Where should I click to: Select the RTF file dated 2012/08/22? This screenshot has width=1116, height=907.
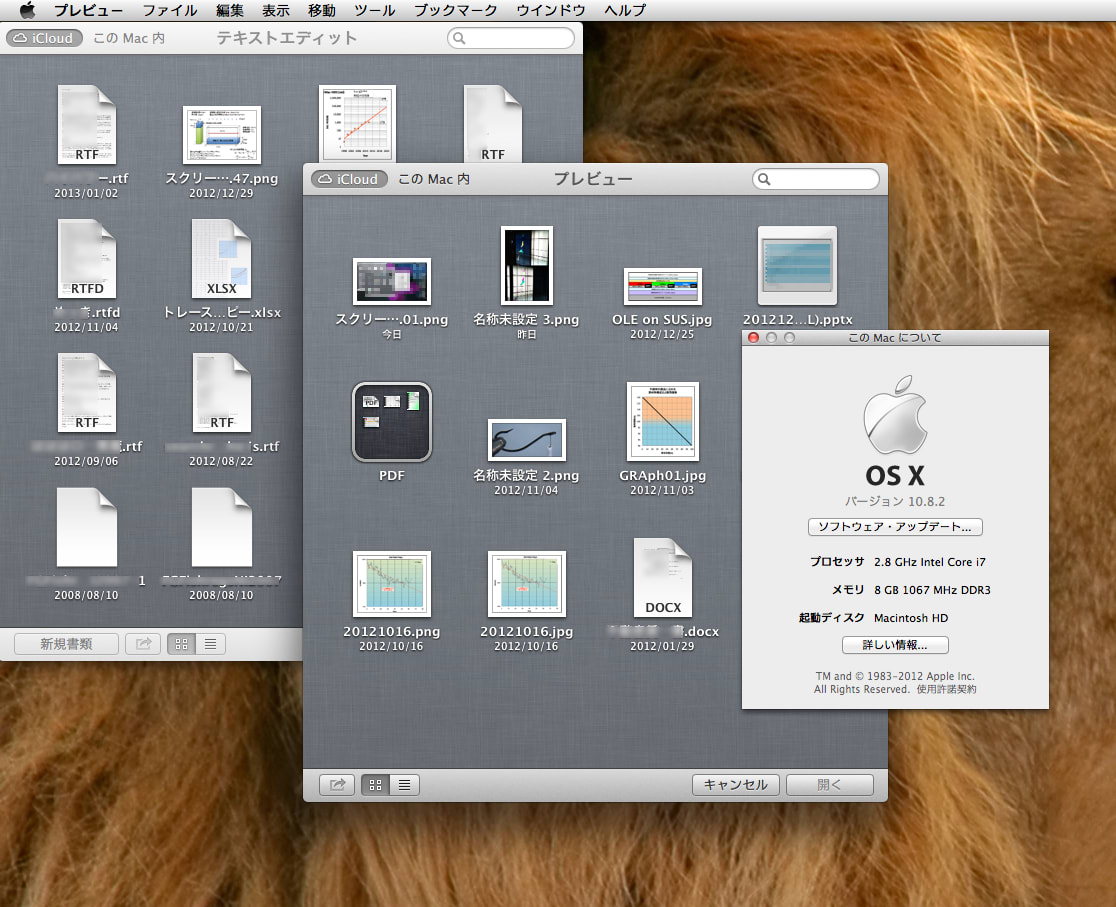pos(221,392)
